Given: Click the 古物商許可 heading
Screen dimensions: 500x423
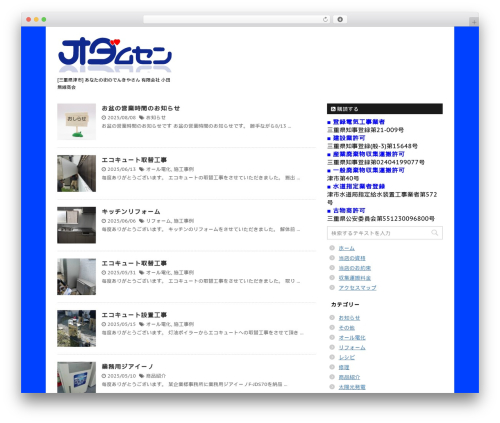Looking at the screenshot, I should point(349,211).
